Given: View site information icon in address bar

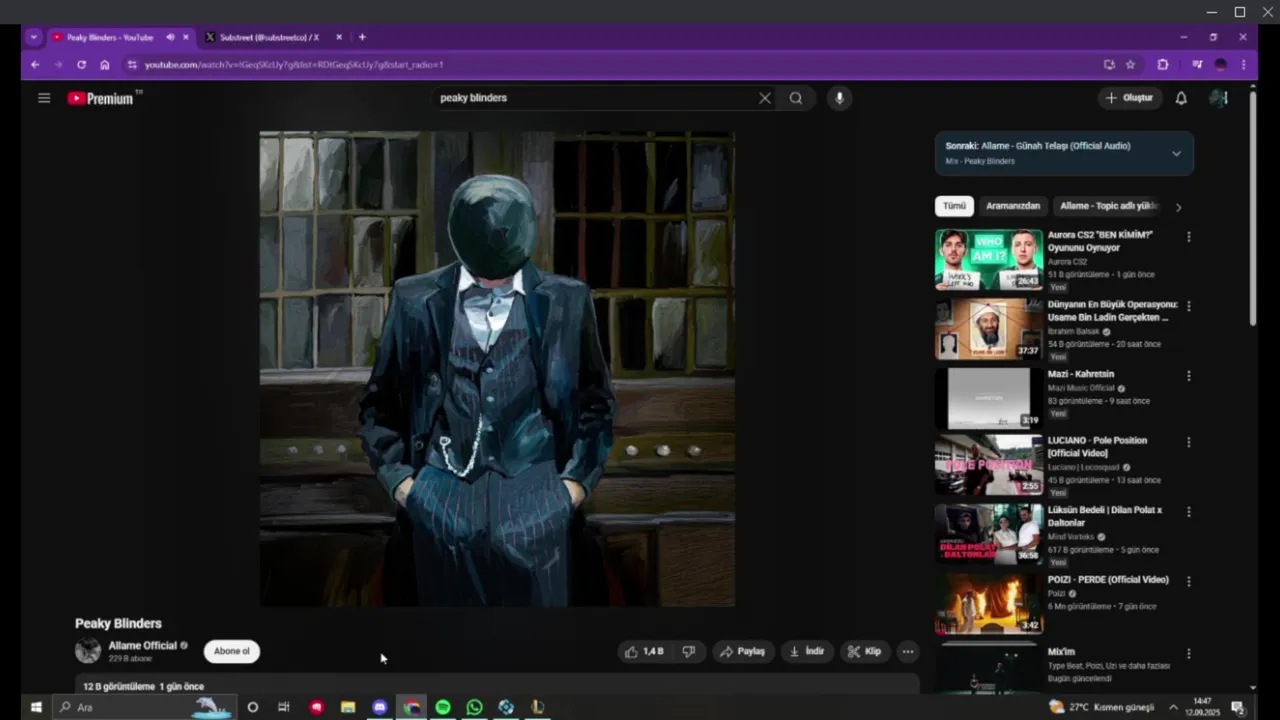Looking at the screenshot, I should (x=131, y=65).
